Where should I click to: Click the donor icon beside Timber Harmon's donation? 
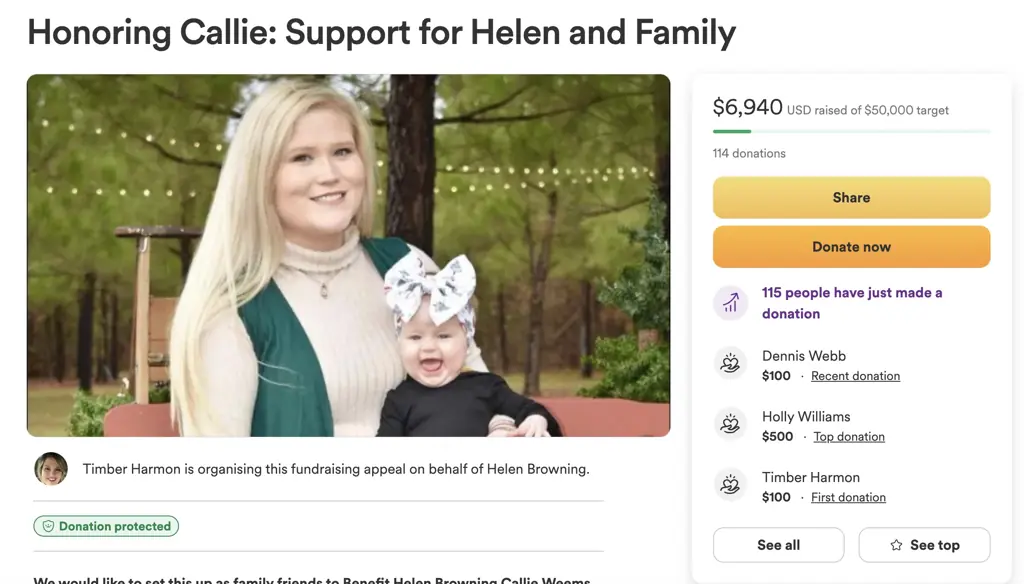(730, 486)
